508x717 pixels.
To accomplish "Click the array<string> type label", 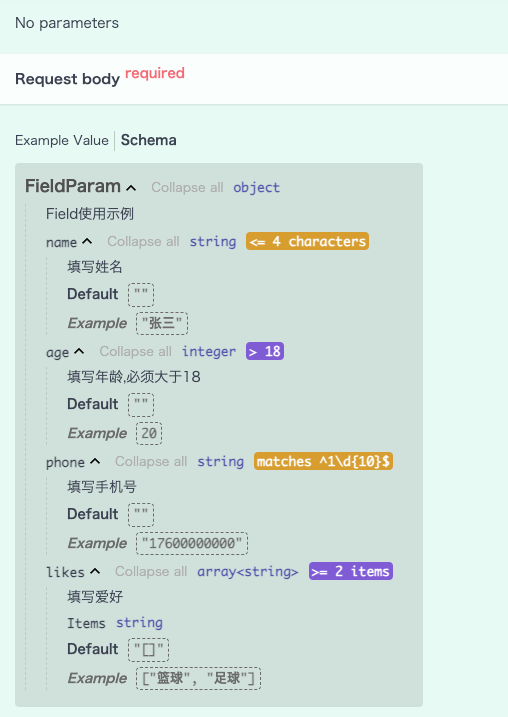I will coord(247,572).
